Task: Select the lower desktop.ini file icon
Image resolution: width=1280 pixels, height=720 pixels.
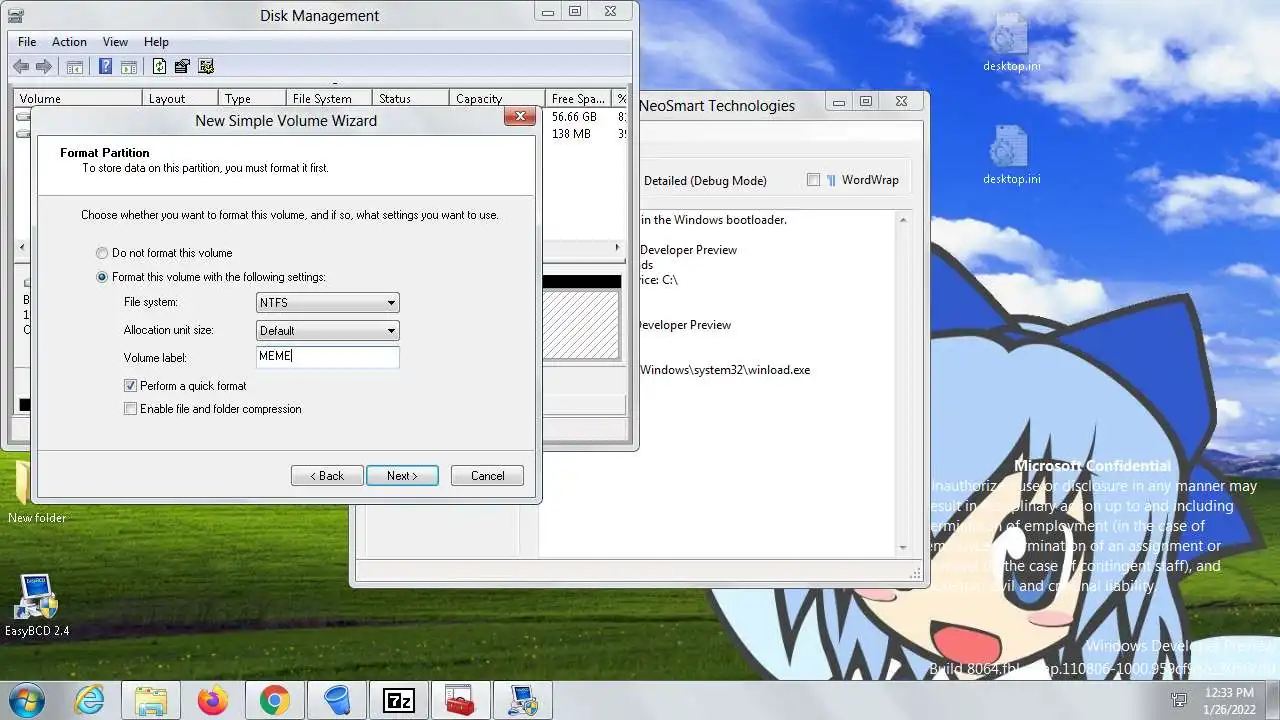Action: pyautogui.click(x=1011, y=156)
